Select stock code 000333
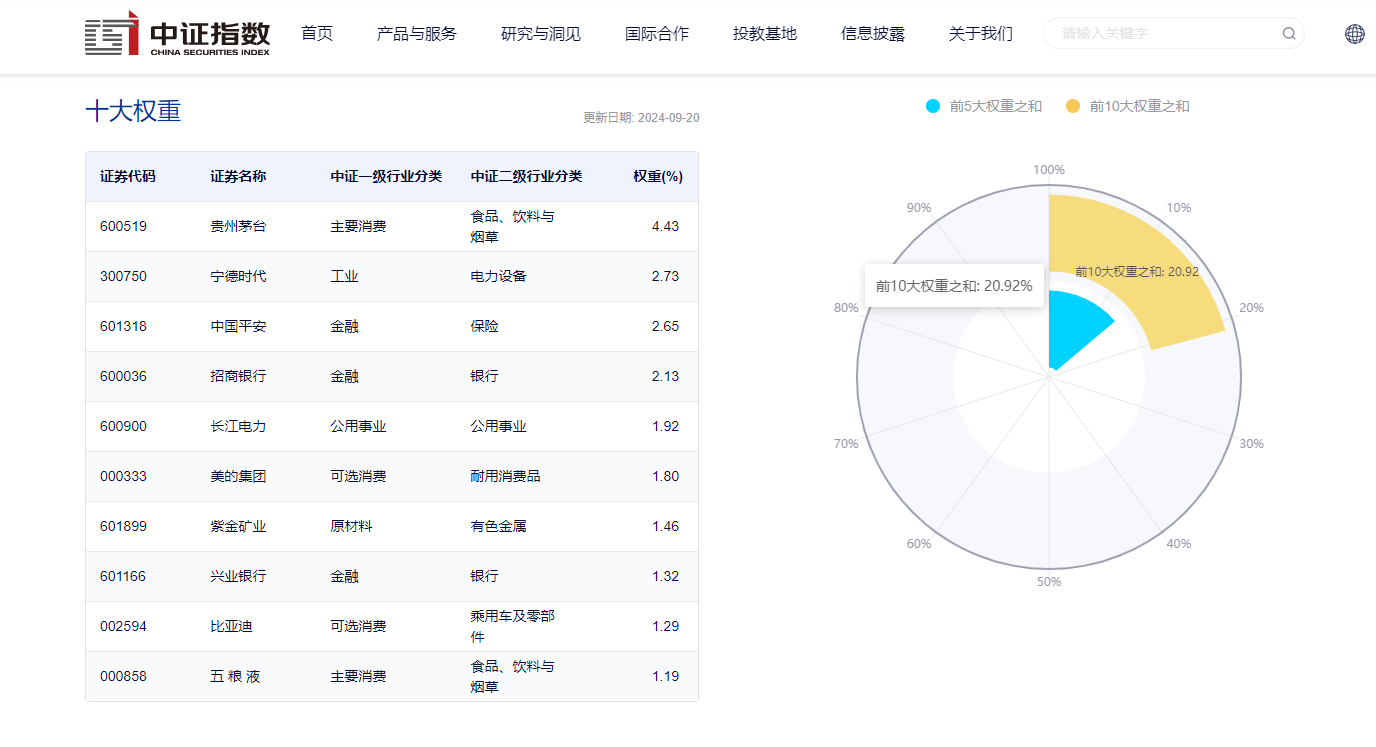 point(123,476)
